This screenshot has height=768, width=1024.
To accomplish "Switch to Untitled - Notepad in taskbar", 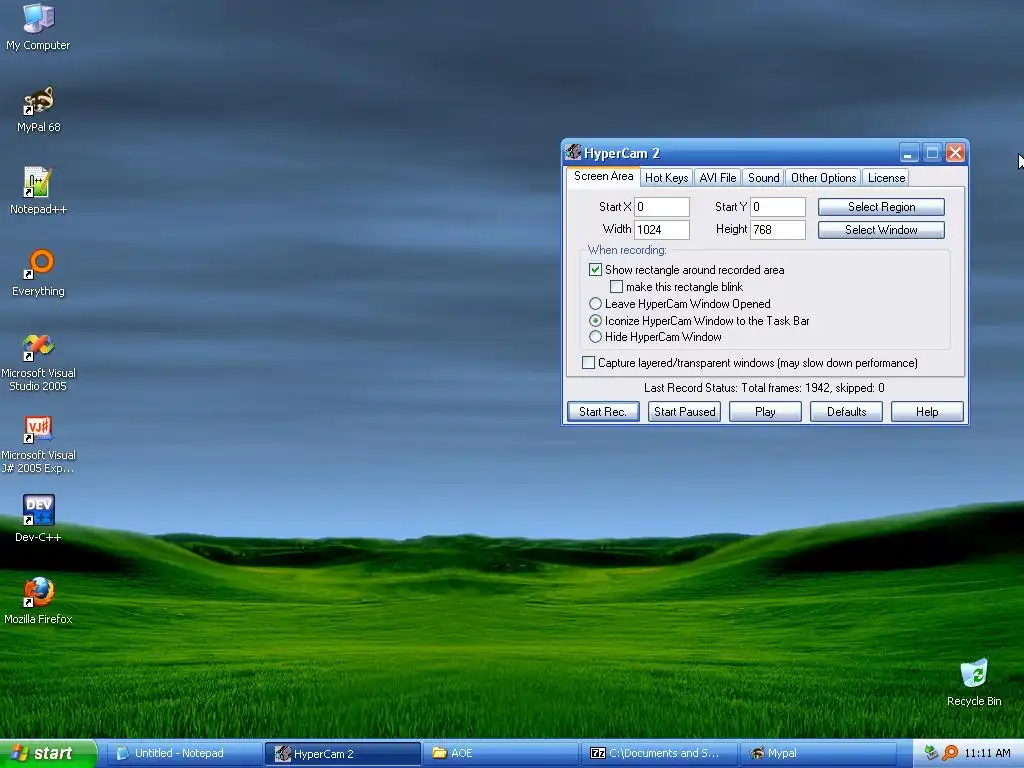I will click(185, 753).
